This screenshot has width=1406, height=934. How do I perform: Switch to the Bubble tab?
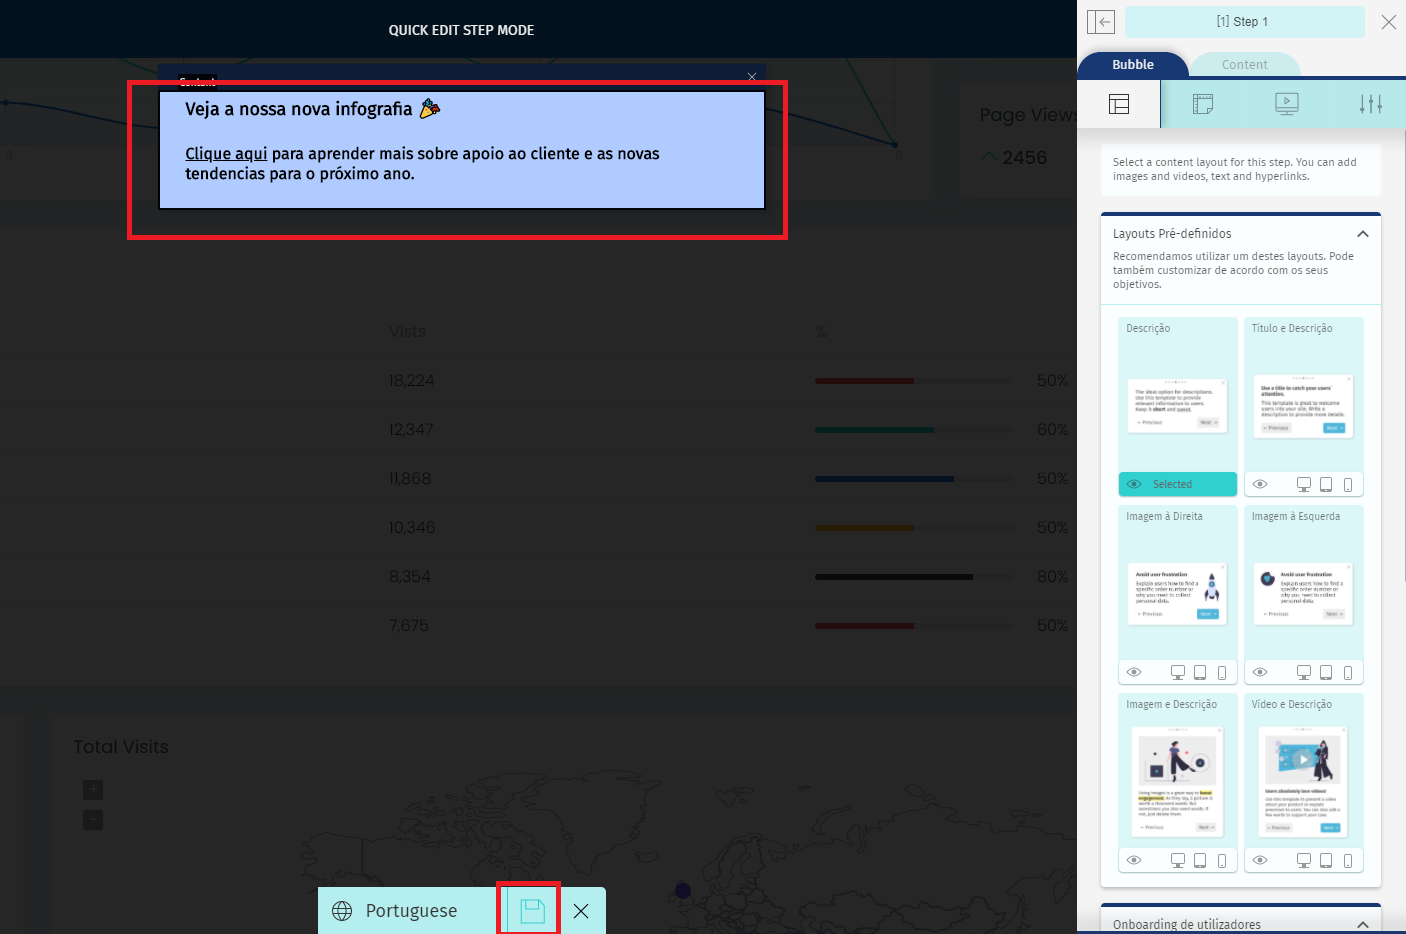pyautogui.click(x=1133, y=65)
